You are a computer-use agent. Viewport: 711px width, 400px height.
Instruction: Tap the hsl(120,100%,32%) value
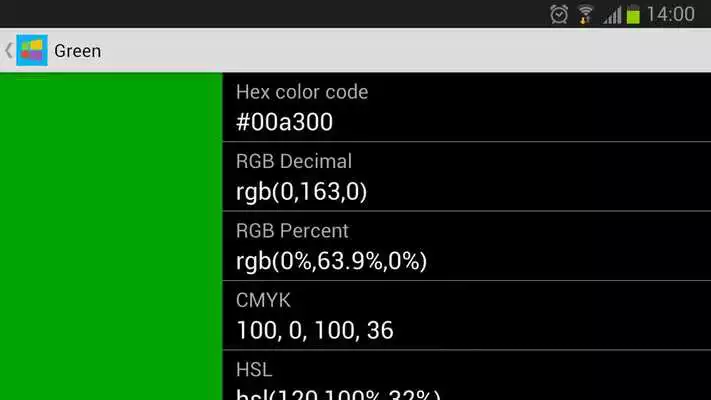[338, 394]
